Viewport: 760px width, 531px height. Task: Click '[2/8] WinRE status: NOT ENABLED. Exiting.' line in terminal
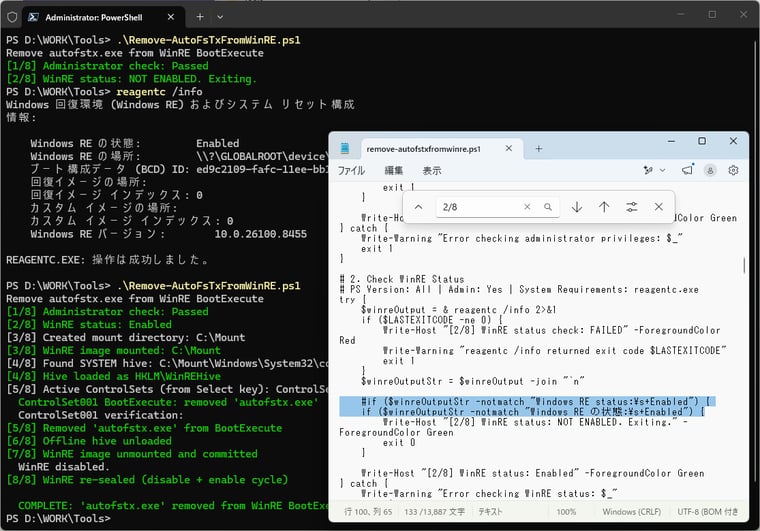click(x=131, y=78)
